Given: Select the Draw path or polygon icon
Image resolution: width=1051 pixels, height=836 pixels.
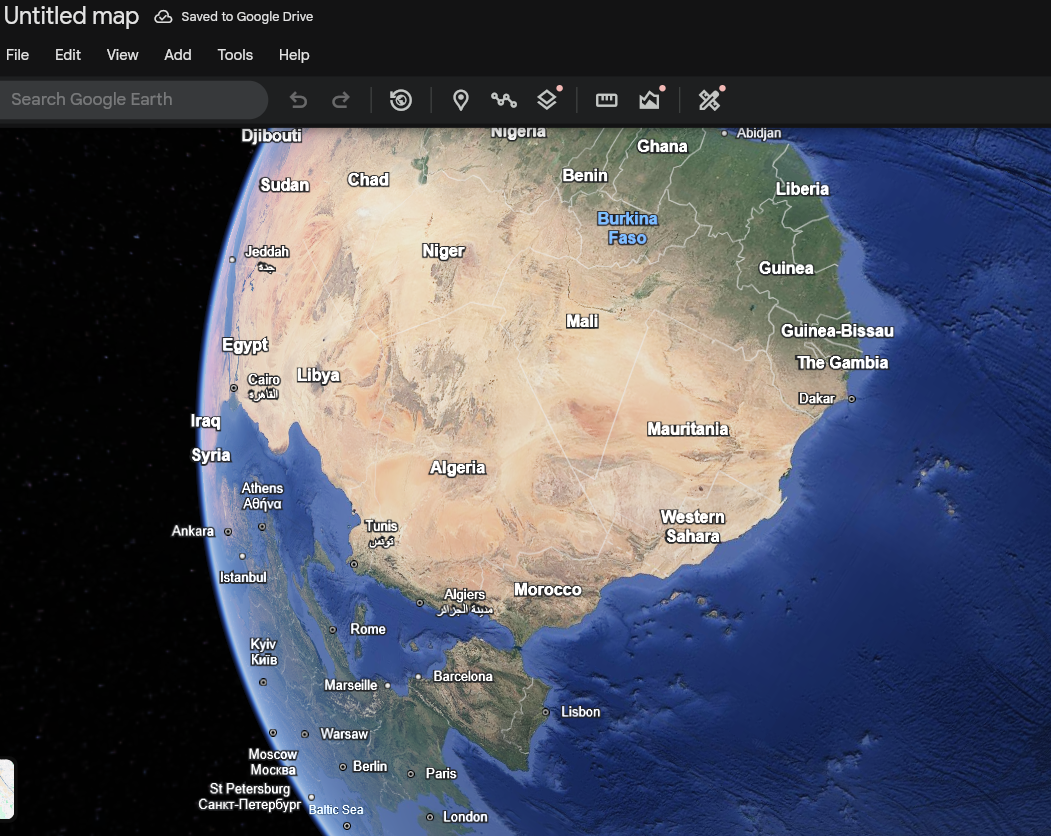Looking at the screenshot, I should click(x=503, y=100).
